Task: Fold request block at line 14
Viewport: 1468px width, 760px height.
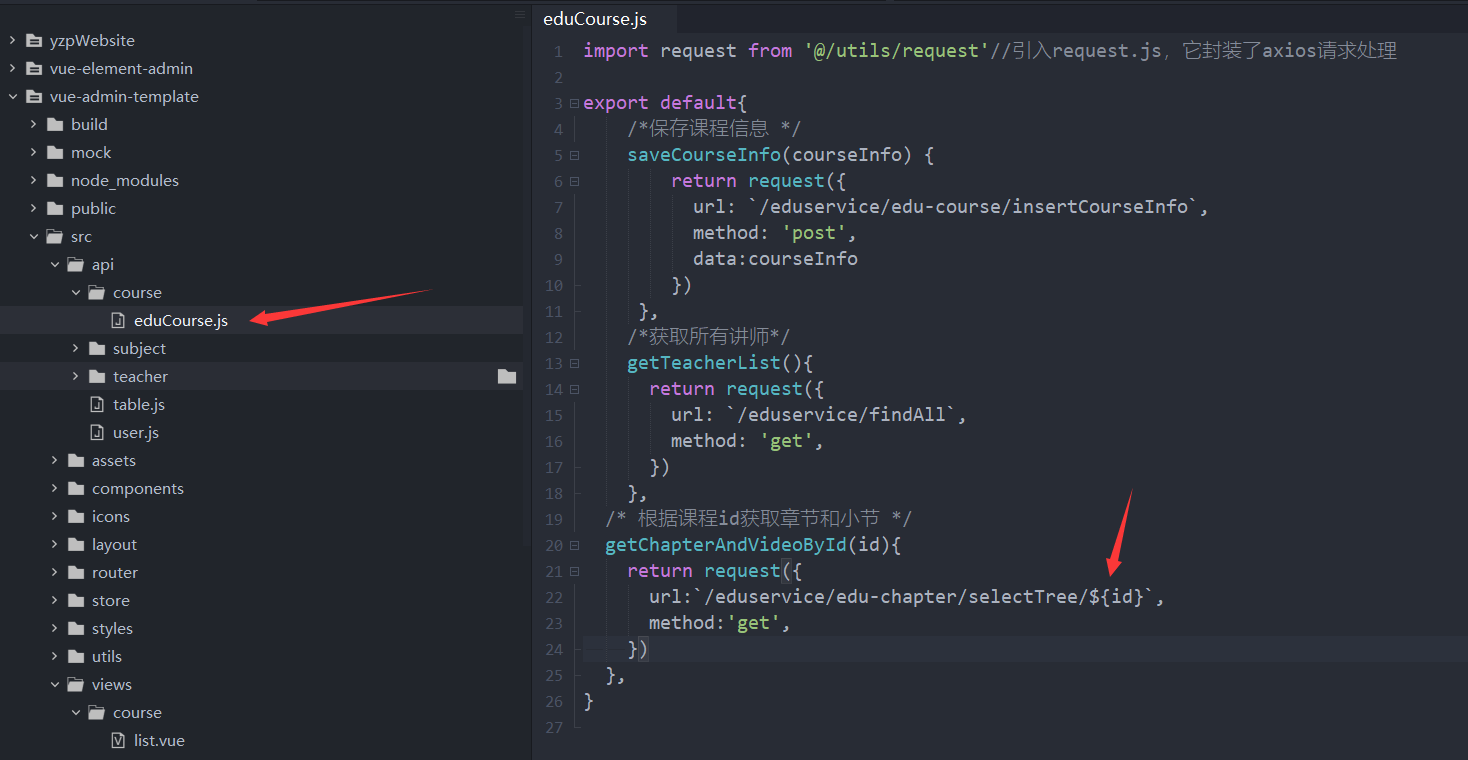Action: click(x=574, y=389)
